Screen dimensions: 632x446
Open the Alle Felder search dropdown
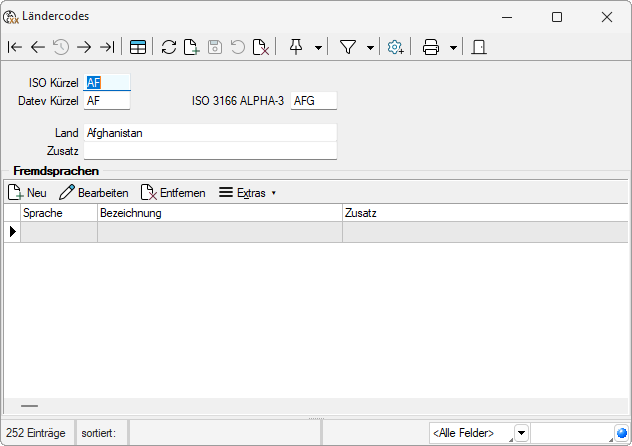pos(521,433)
